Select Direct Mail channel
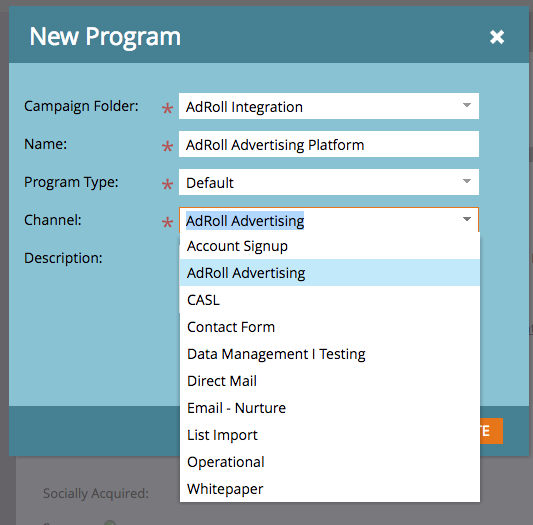This screenshot has width=533, height=525. pyautogui.click(x=330, y=381)
